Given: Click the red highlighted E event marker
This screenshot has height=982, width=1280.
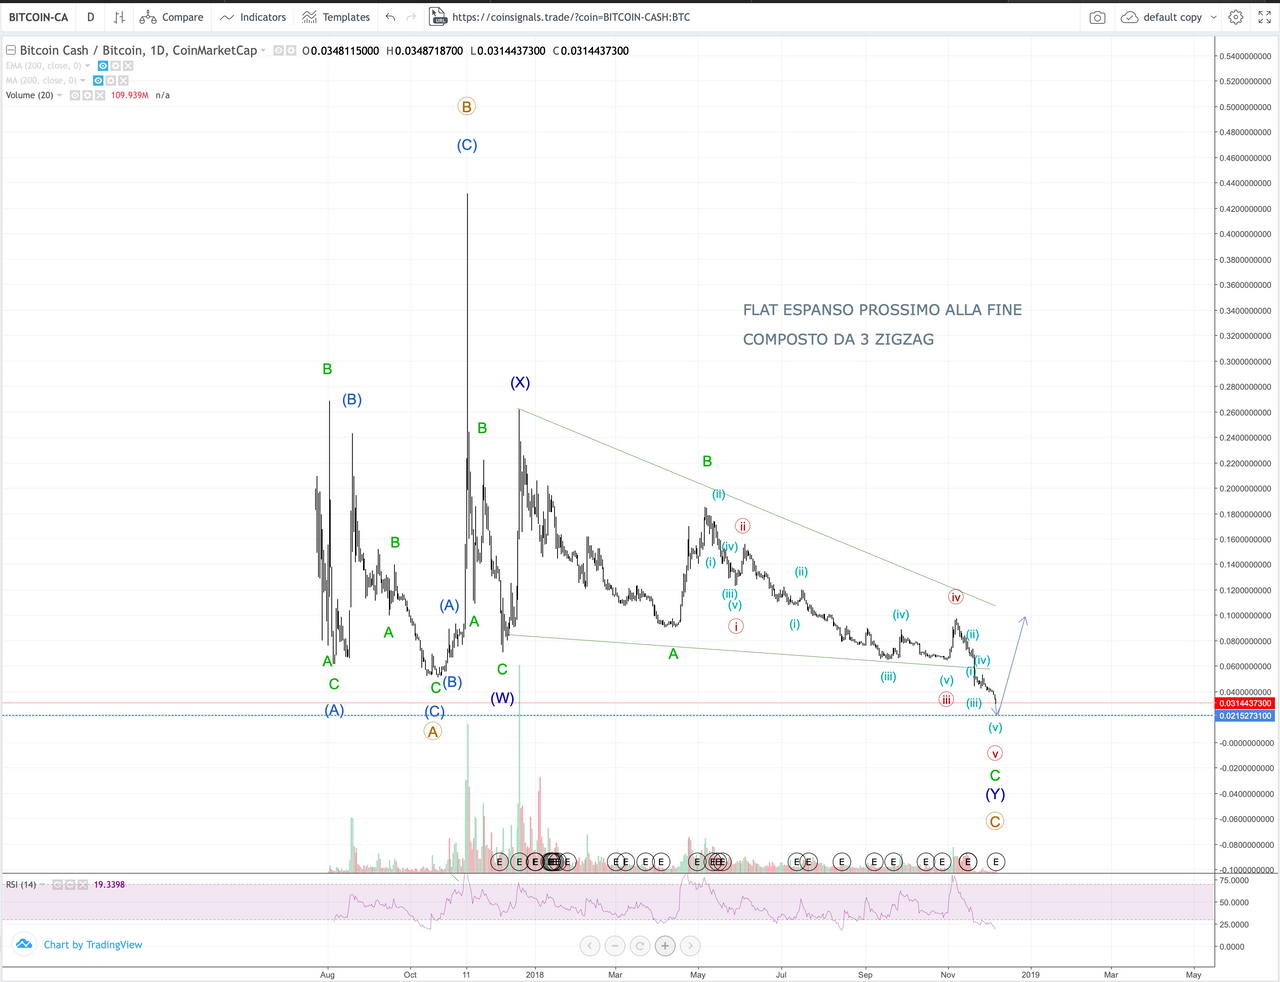Looking at the screenshot, I should [x=967, y=861].
